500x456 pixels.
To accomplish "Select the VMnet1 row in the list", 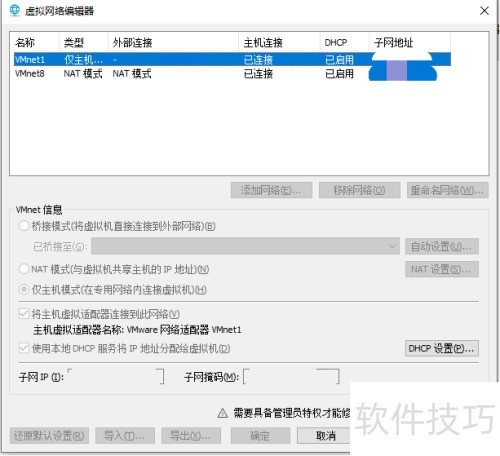I will coord(232,60).
